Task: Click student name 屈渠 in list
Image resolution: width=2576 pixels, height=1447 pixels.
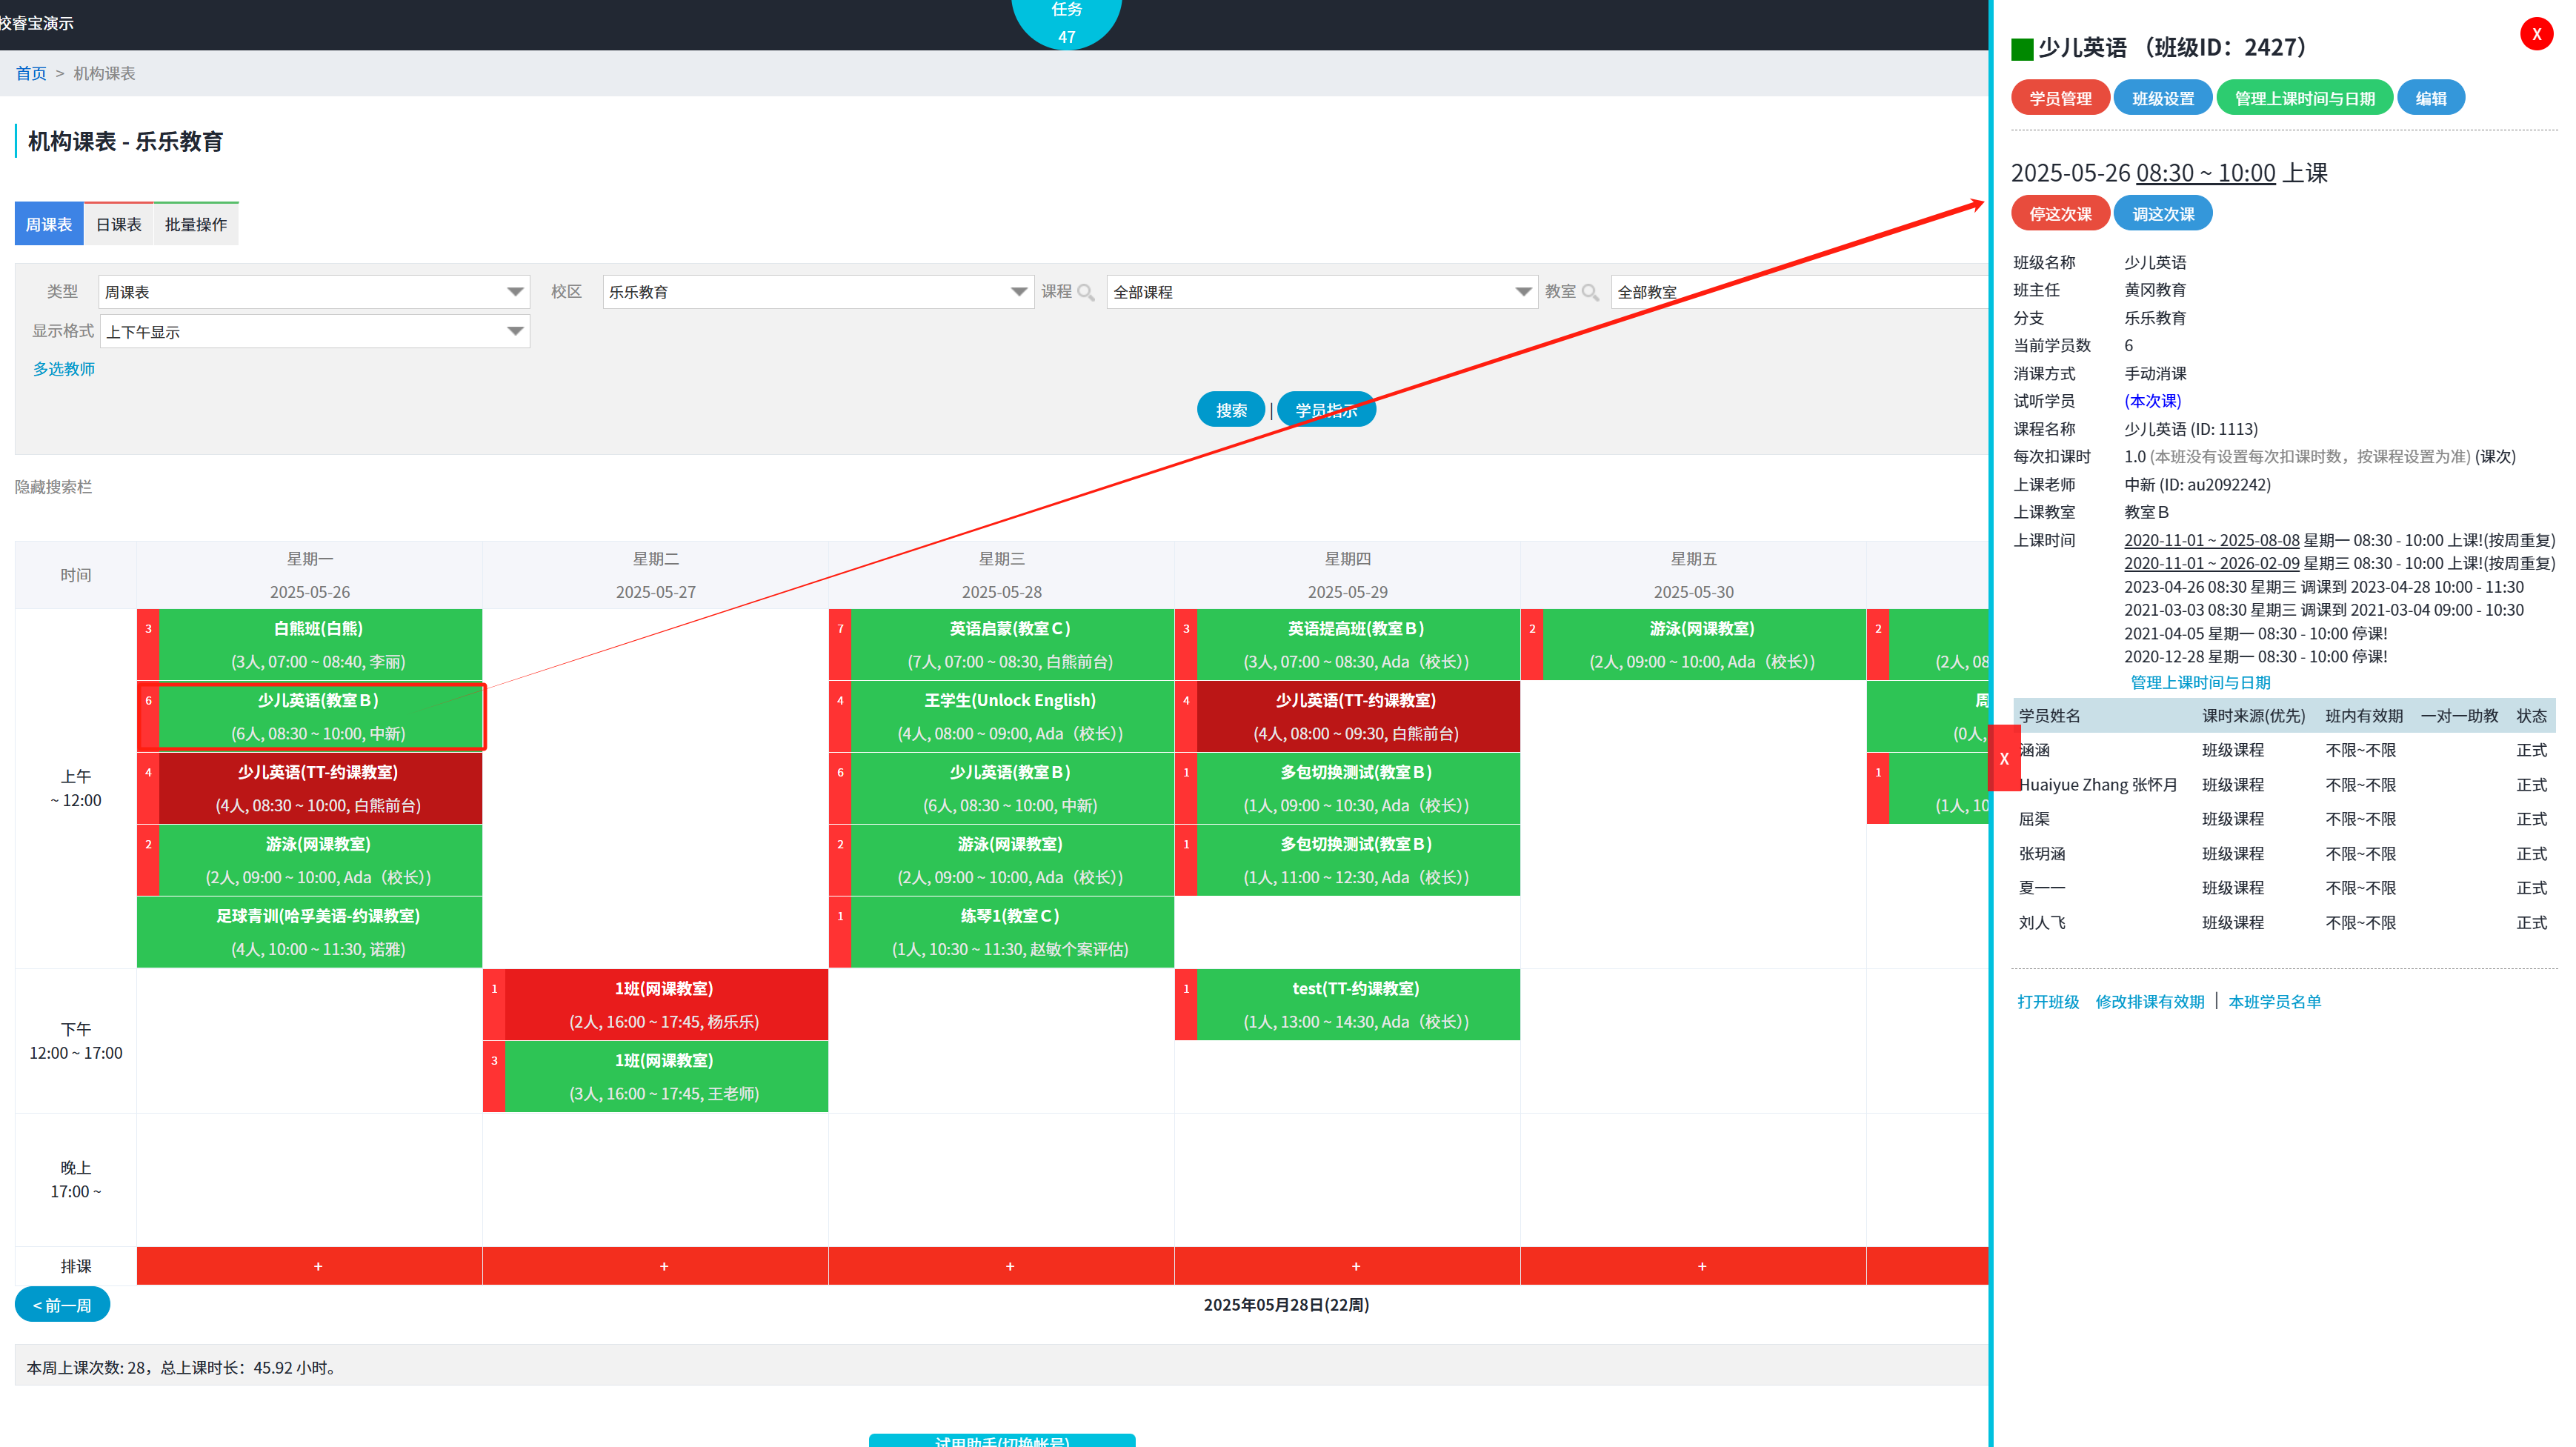Action: 2034,819
